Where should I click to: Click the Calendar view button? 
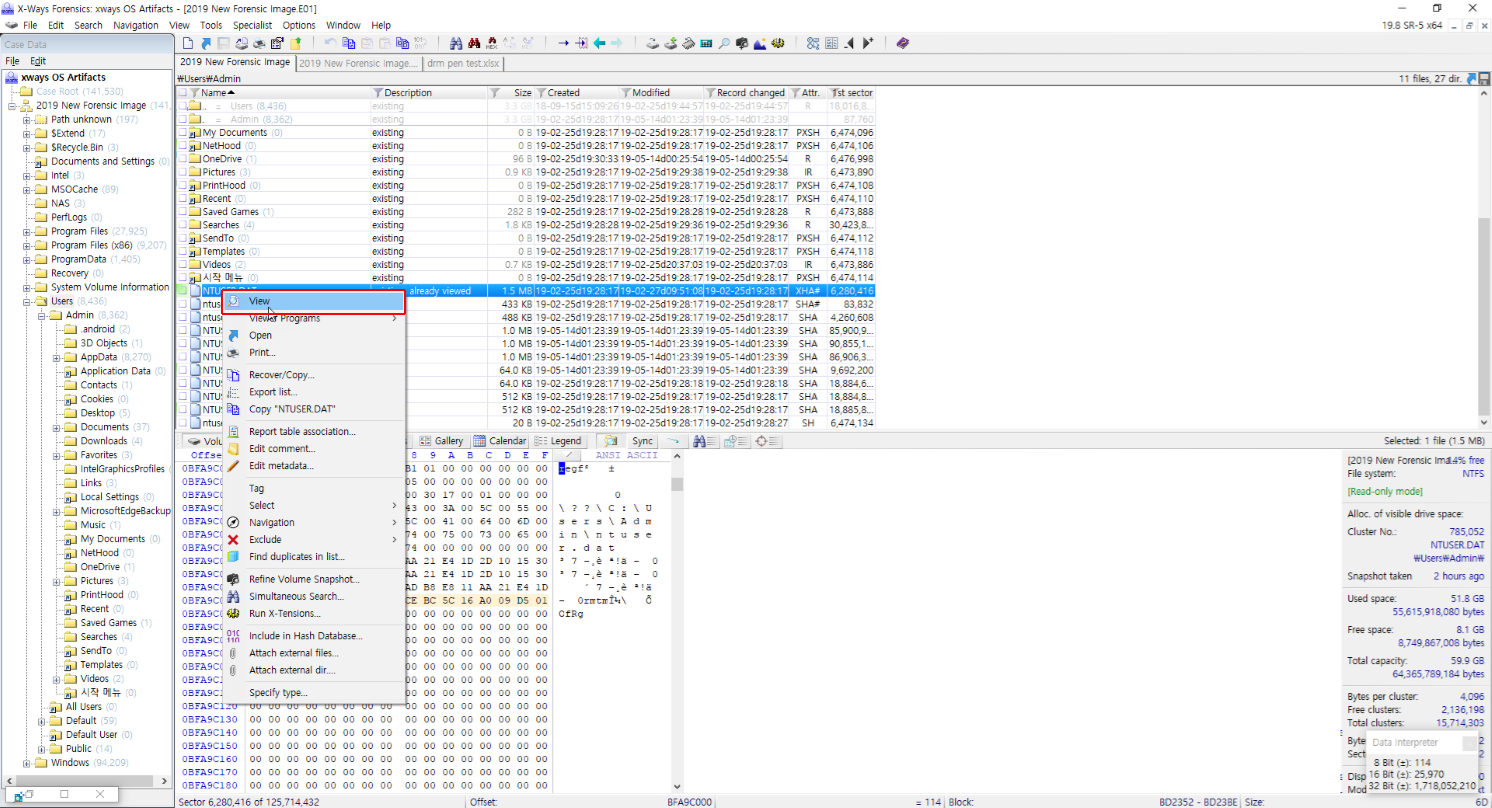tap(500, 441)
